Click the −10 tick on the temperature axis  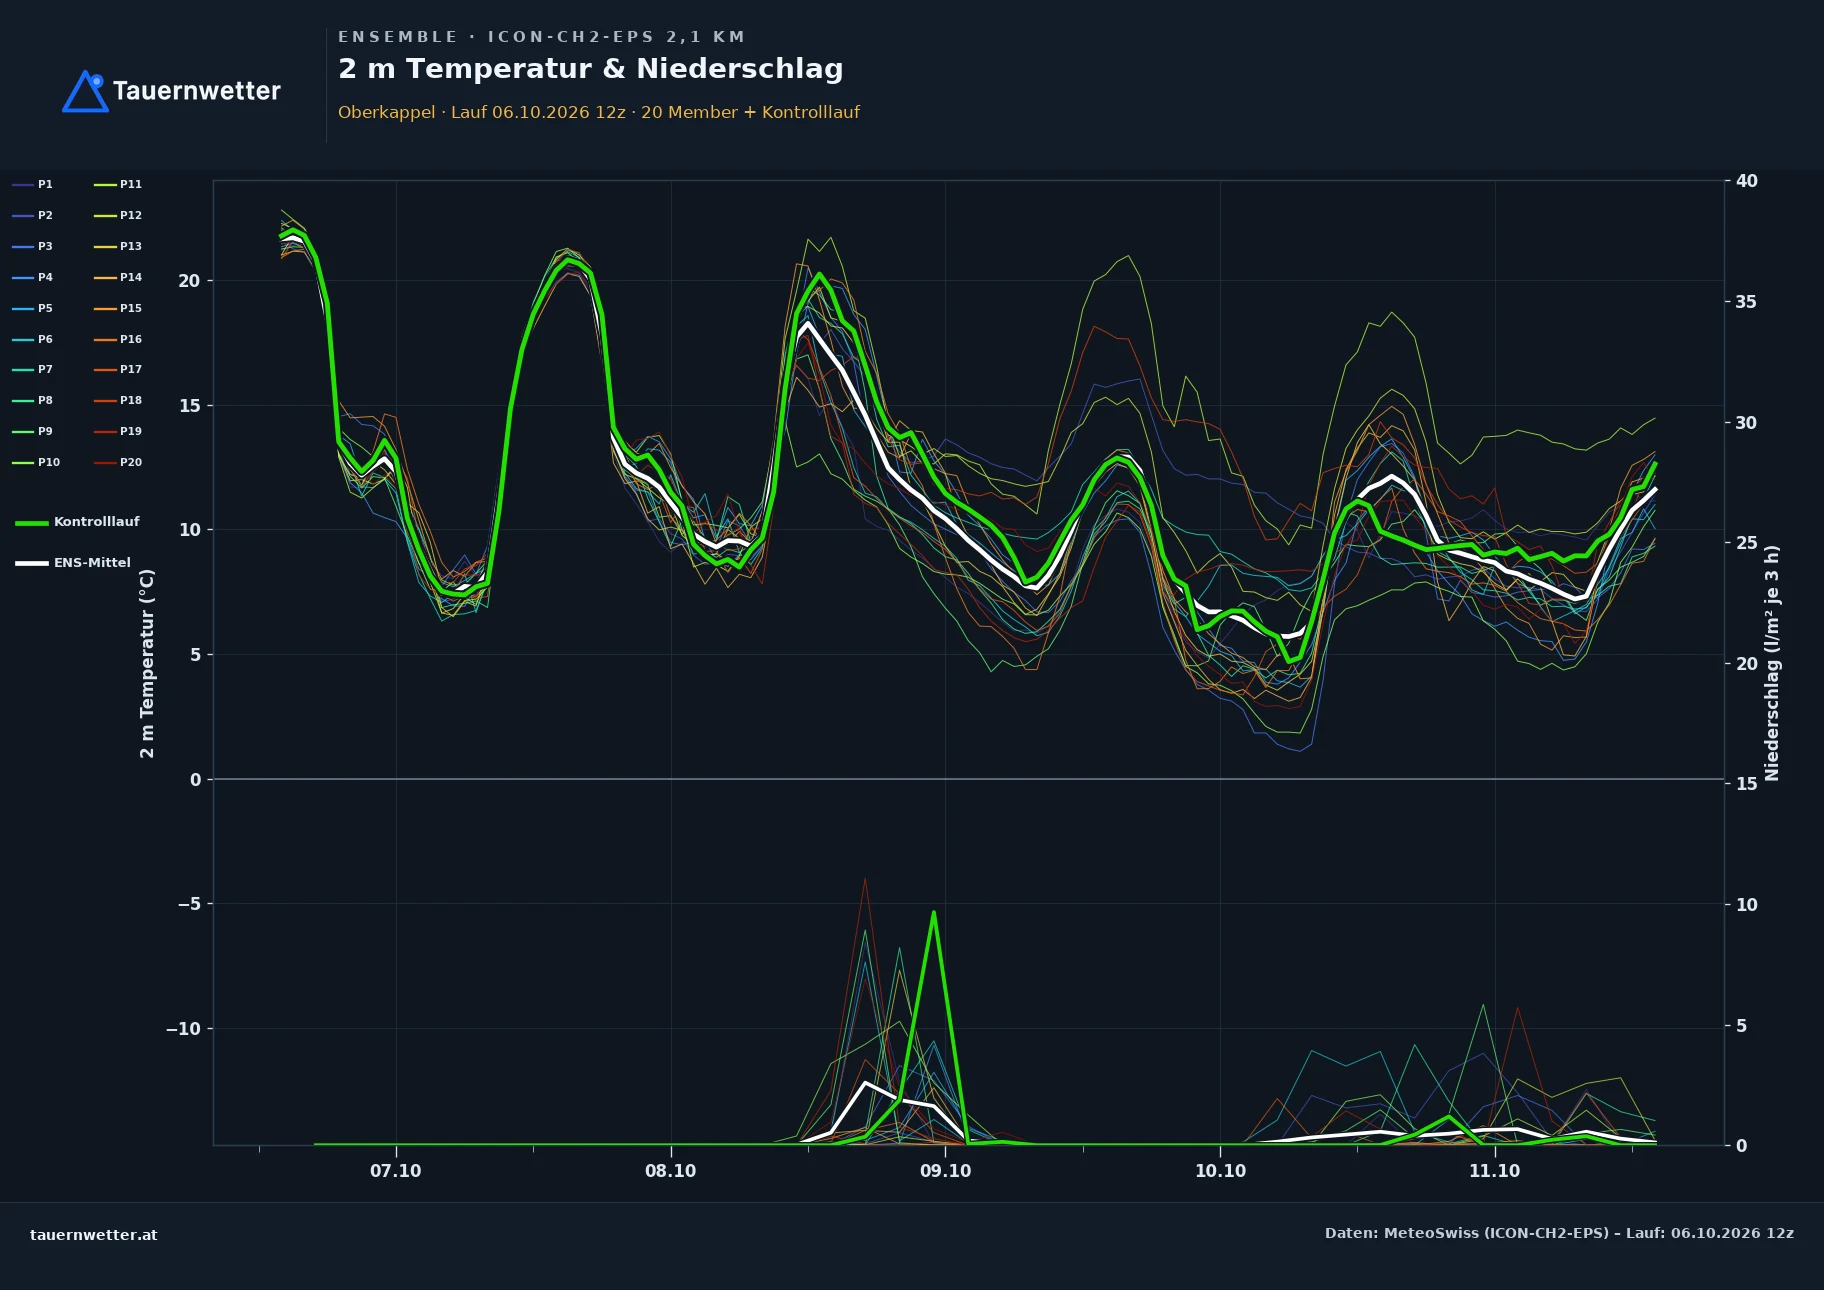183,1029
